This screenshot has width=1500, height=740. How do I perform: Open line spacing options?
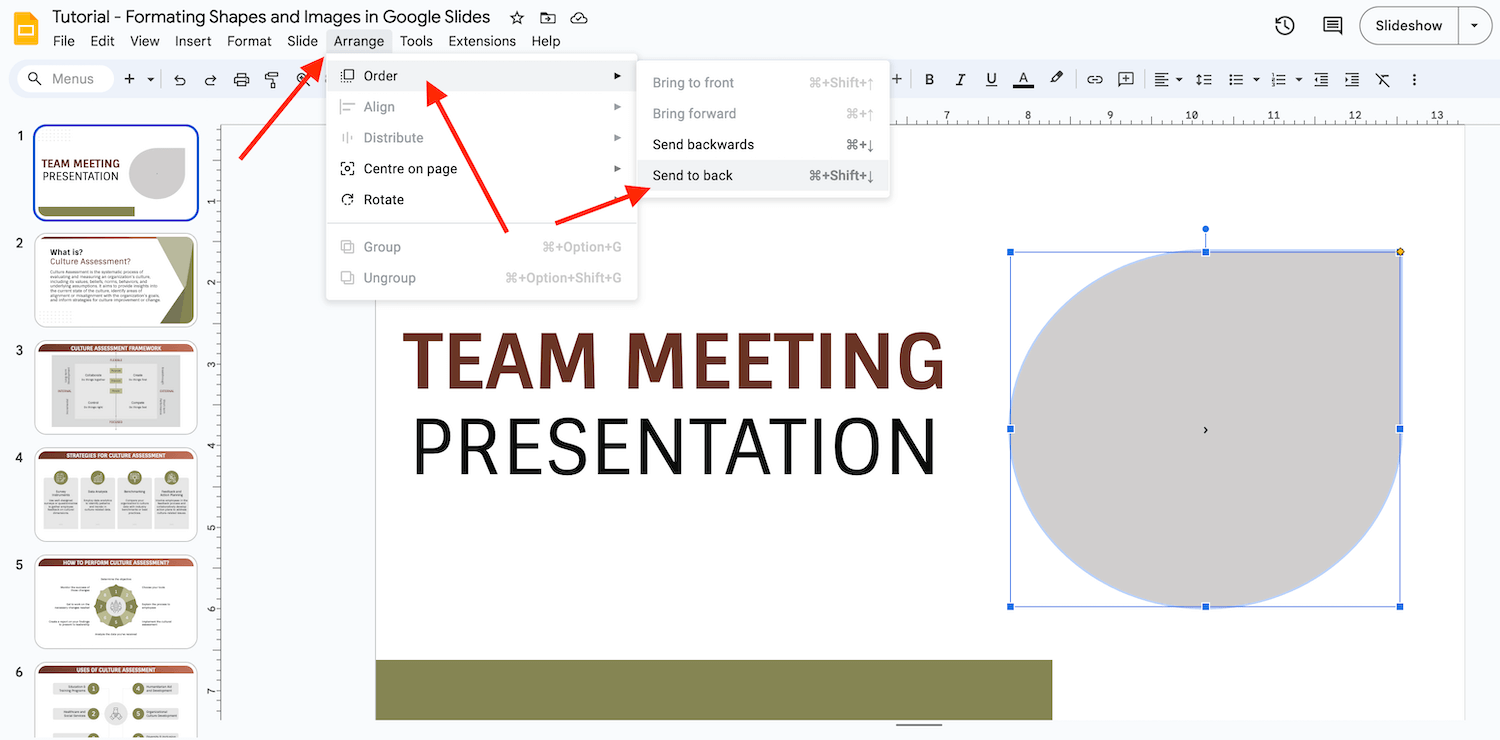1204,79
